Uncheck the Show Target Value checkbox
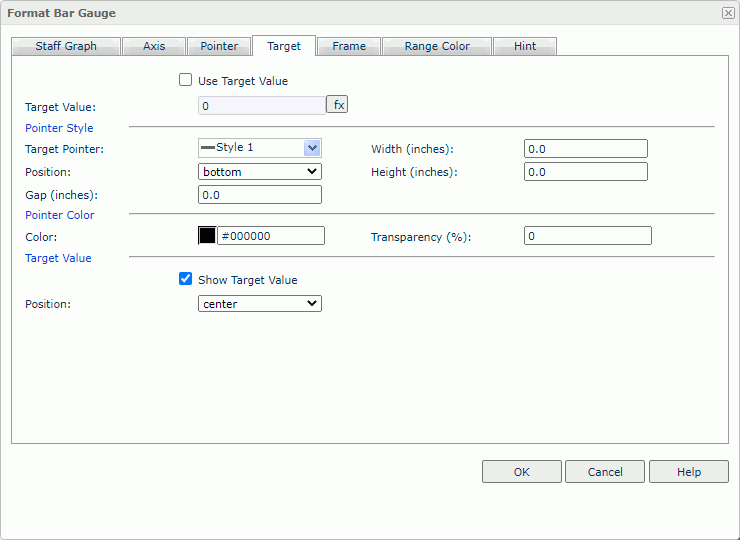 [x=185, y=280]
